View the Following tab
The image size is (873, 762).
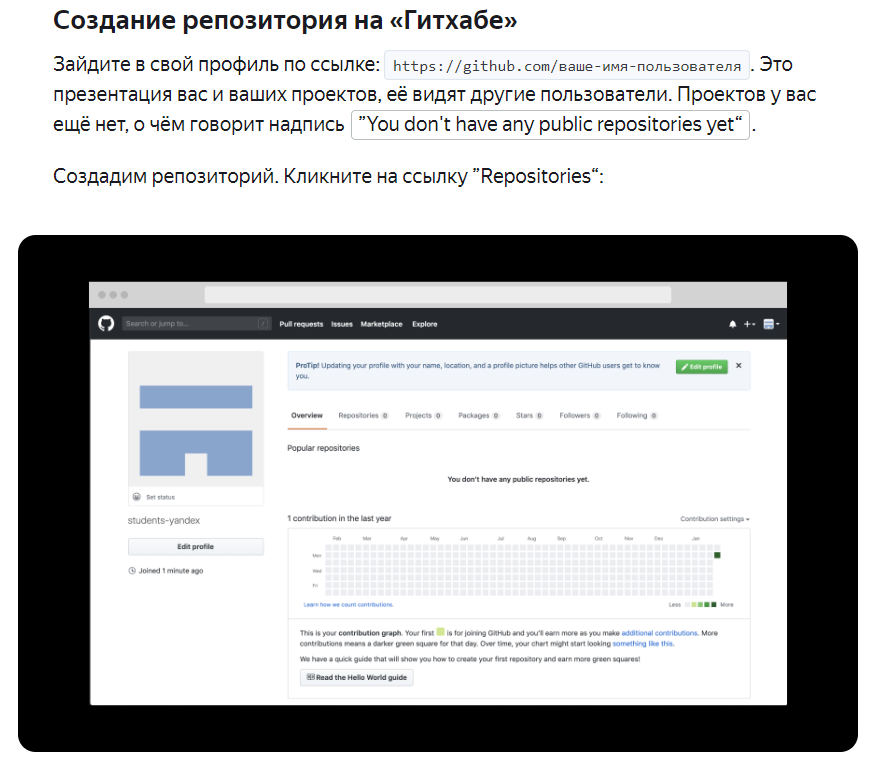pos(637,416)
